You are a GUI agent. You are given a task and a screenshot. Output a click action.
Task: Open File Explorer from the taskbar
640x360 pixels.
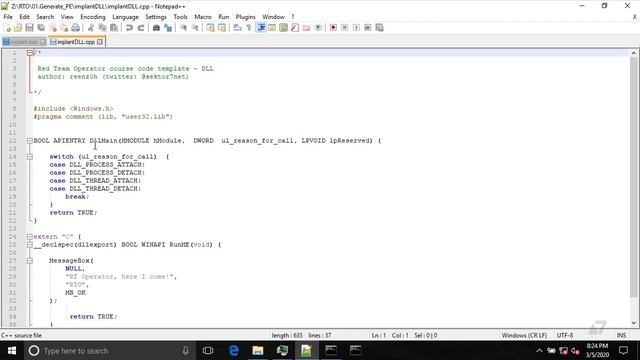[258, 351]
